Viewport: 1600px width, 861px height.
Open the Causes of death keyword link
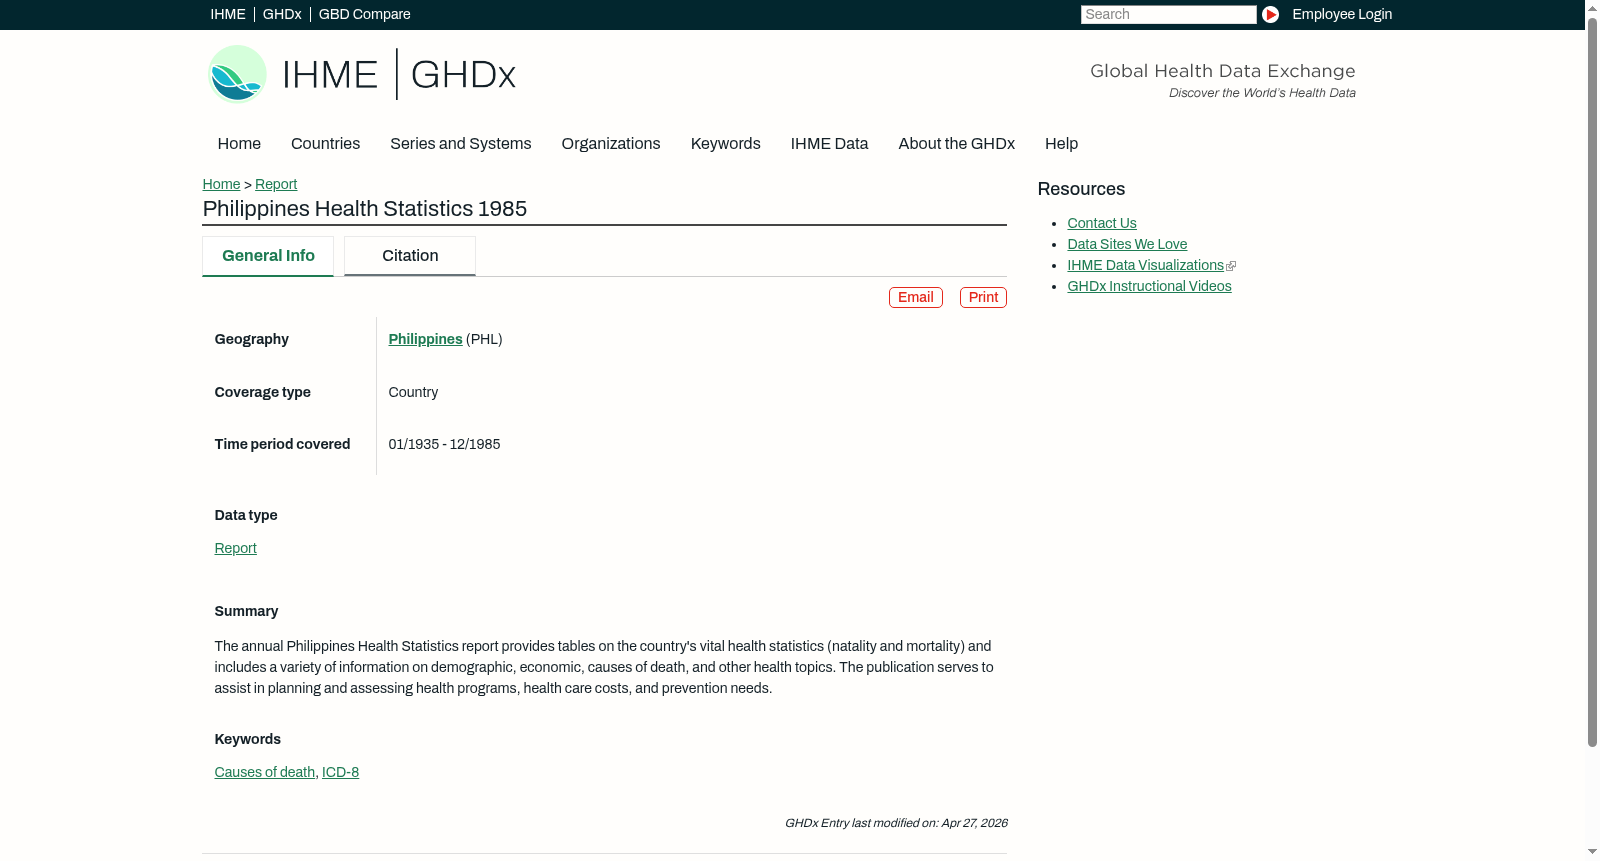click(x=265, y=773)
